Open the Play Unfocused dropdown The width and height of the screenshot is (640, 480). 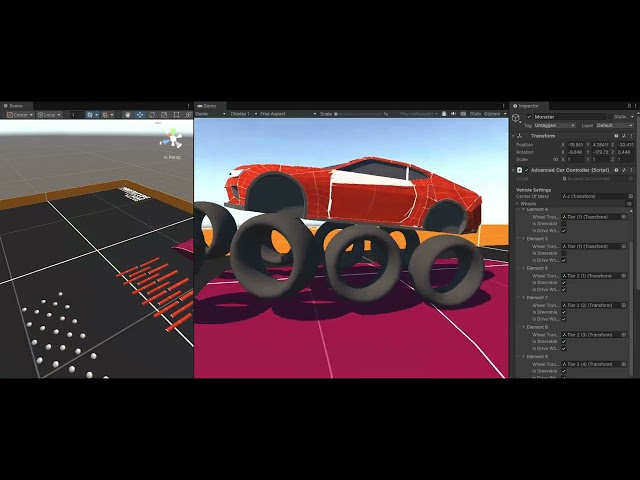[419, 114]
